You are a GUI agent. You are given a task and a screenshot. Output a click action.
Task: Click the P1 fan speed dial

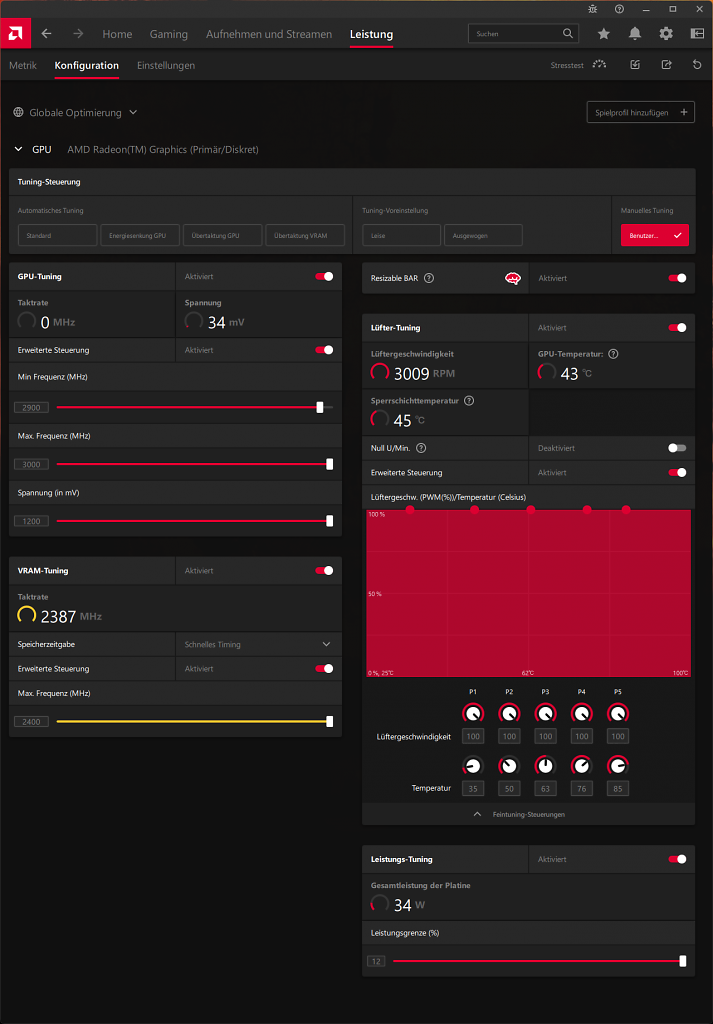pos(473,712)
